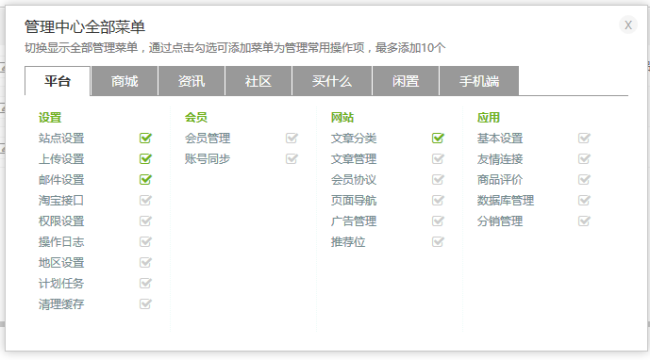The image size is (650, 361).
Task: Uncheck the 站点设置 checkbox
Action: pyautogui.click(x=146, y=138)
